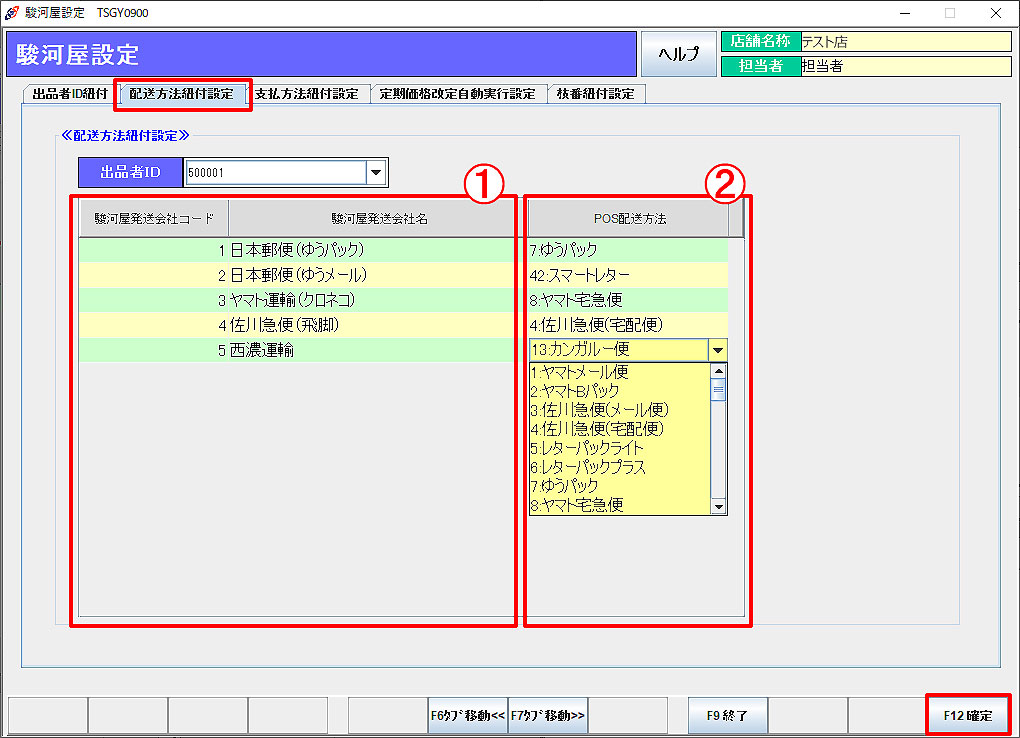Select 3:佐川急便(メール便) in dropdown list
This screenshot has height=738, width=1020.
coord(621,410)
